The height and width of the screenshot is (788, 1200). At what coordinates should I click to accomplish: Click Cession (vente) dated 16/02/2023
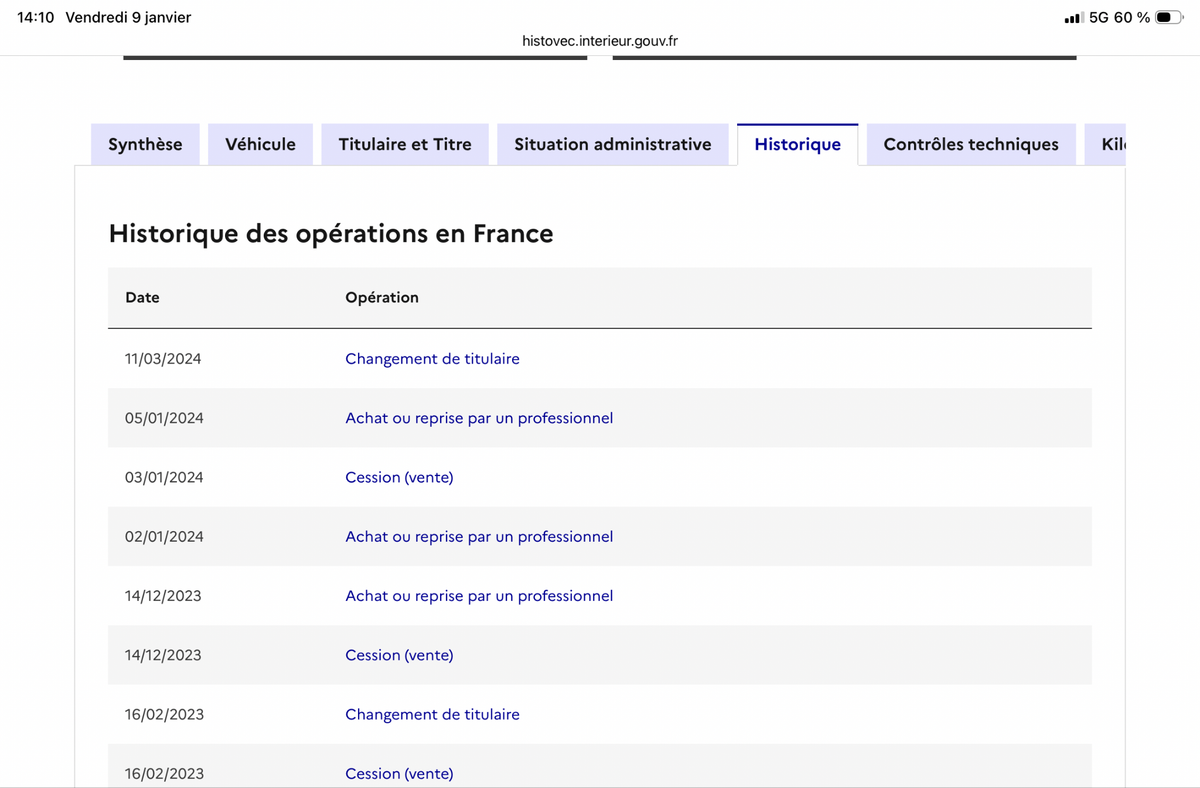[399, 773]
